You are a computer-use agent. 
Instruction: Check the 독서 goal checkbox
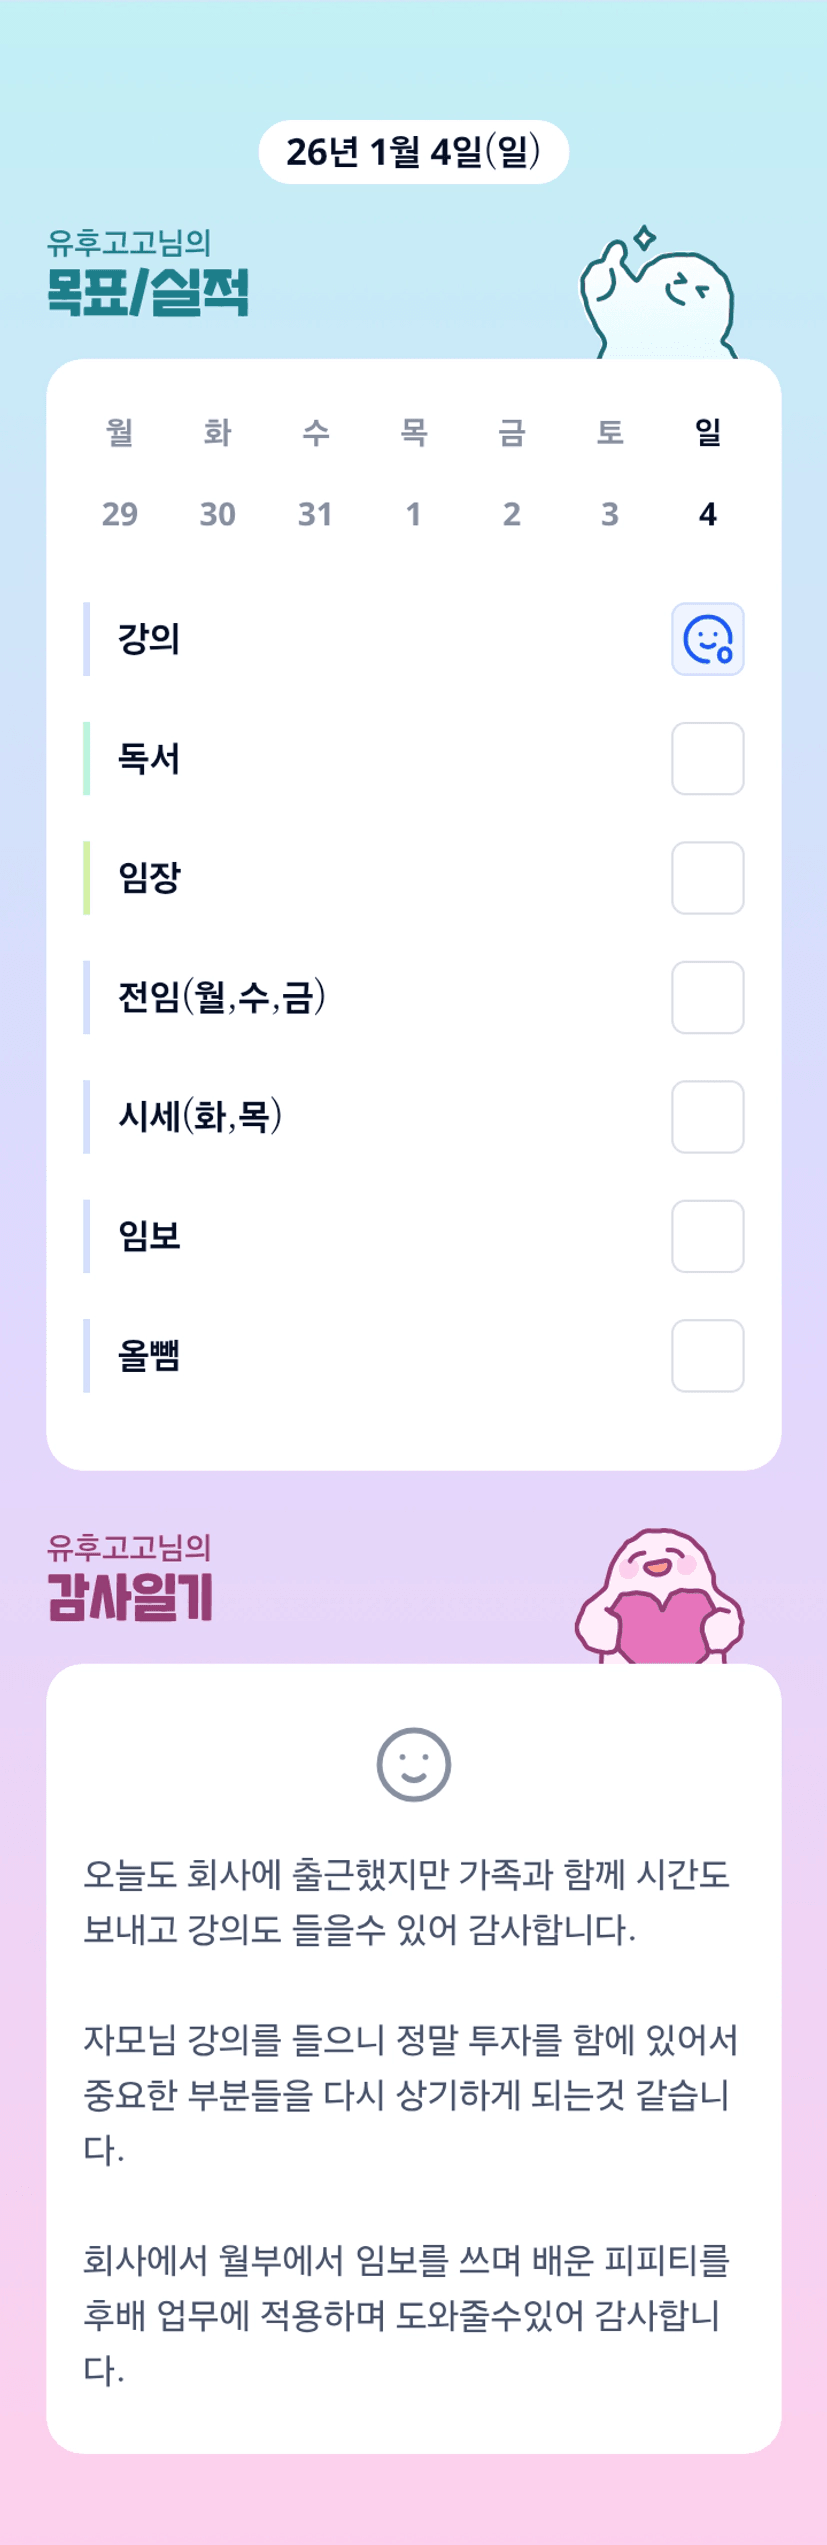707,758
